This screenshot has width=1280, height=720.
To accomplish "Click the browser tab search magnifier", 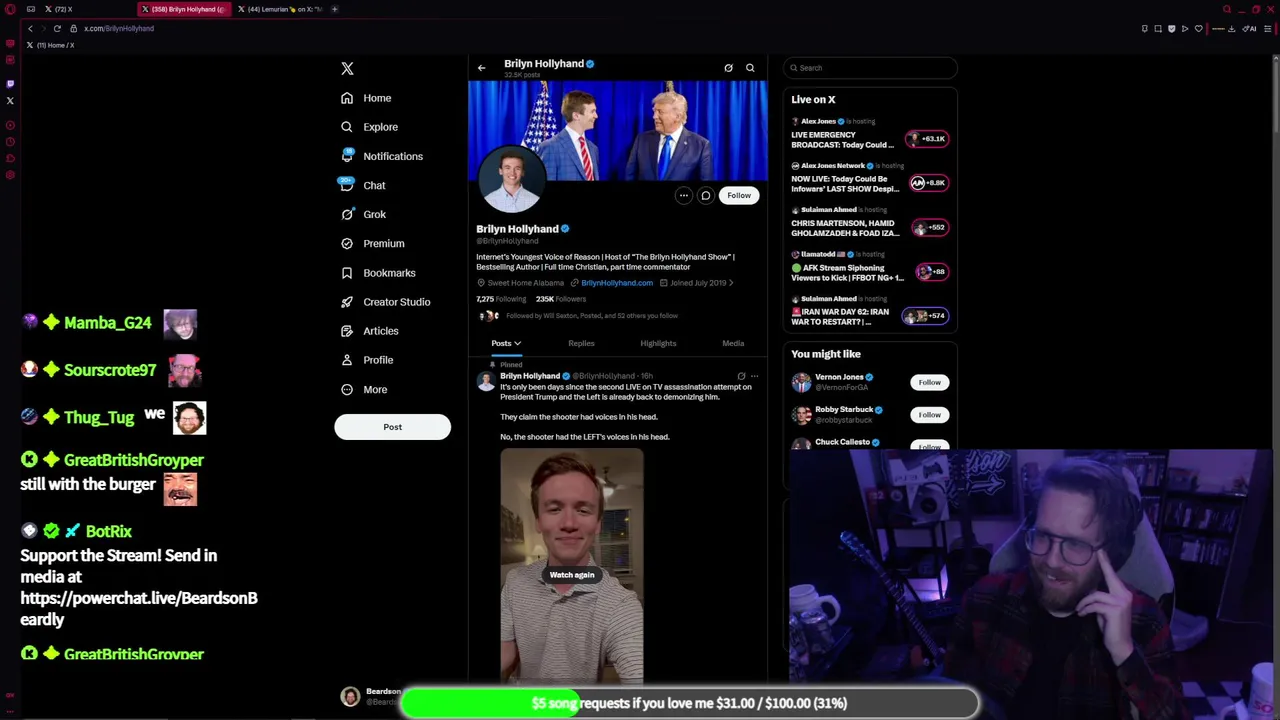I will coord(1227,9).
